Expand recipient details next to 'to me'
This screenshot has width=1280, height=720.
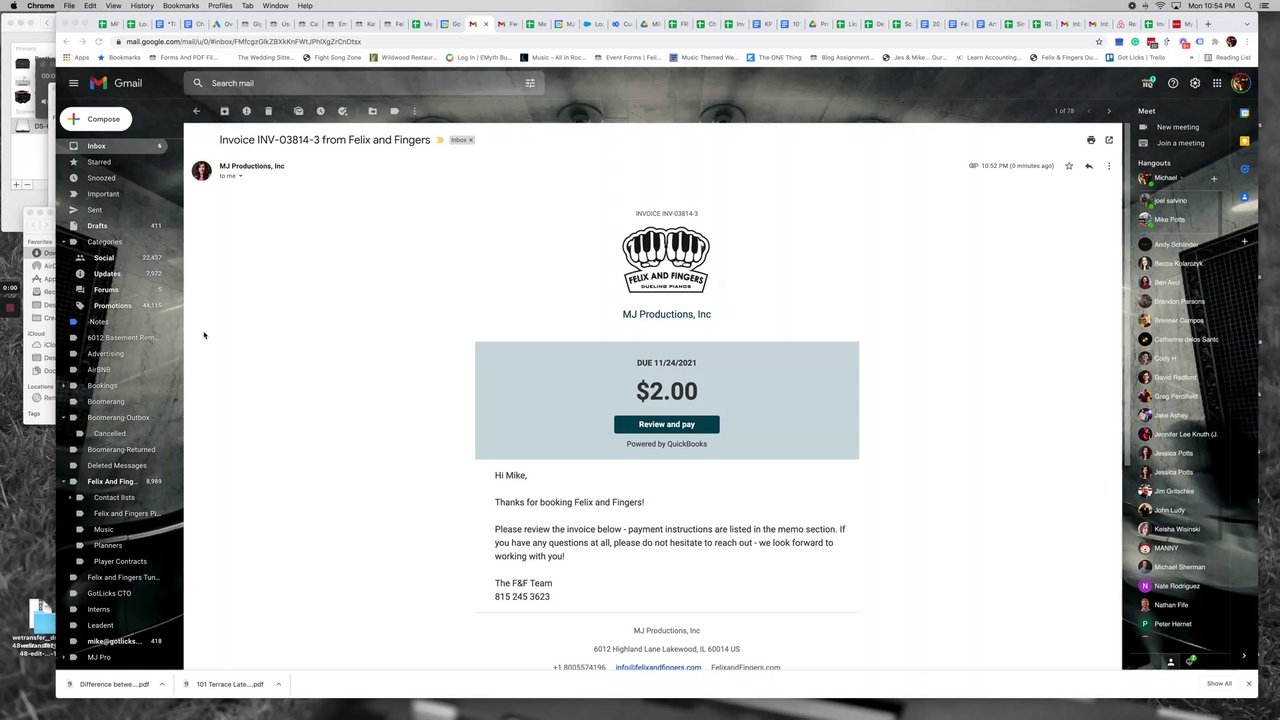click(x=240, y=176)
